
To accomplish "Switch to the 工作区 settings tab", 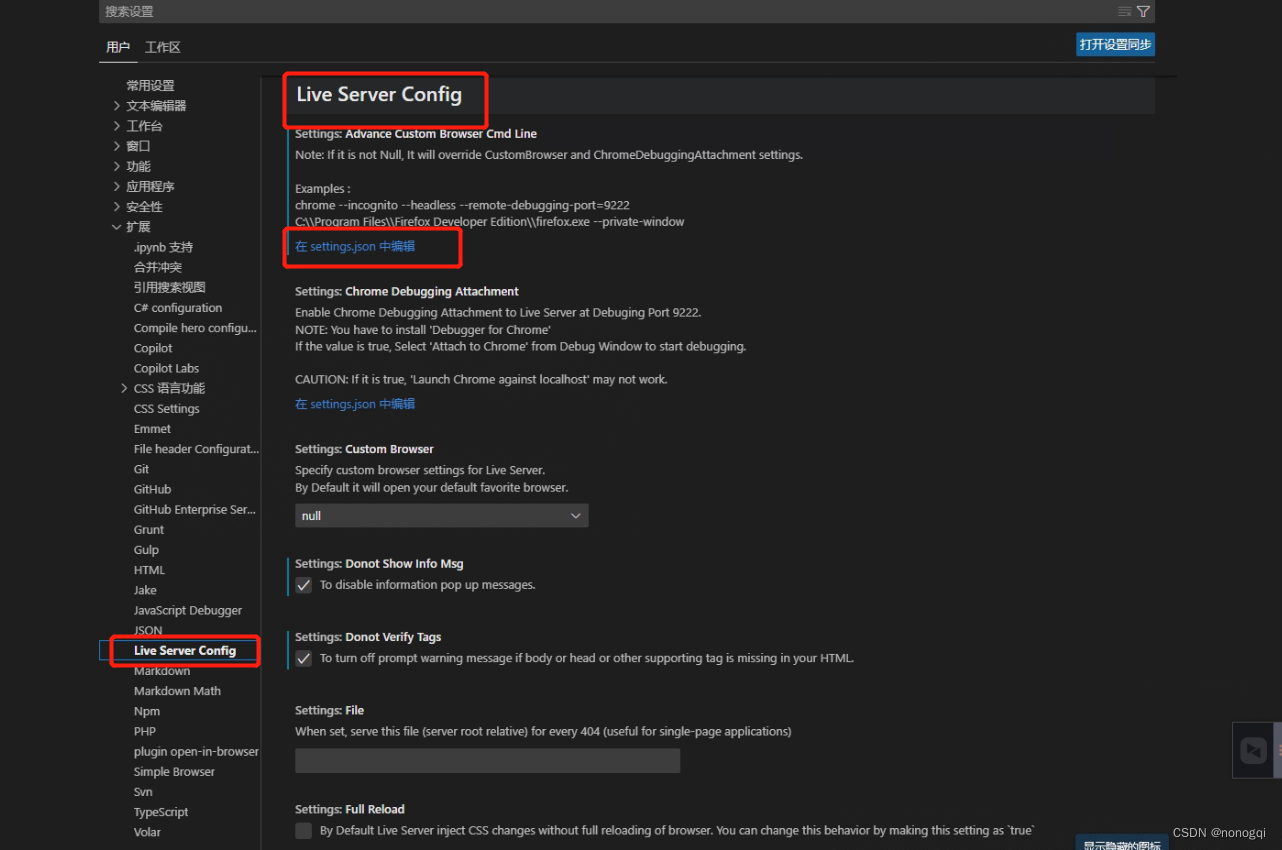I will (163, 46).
